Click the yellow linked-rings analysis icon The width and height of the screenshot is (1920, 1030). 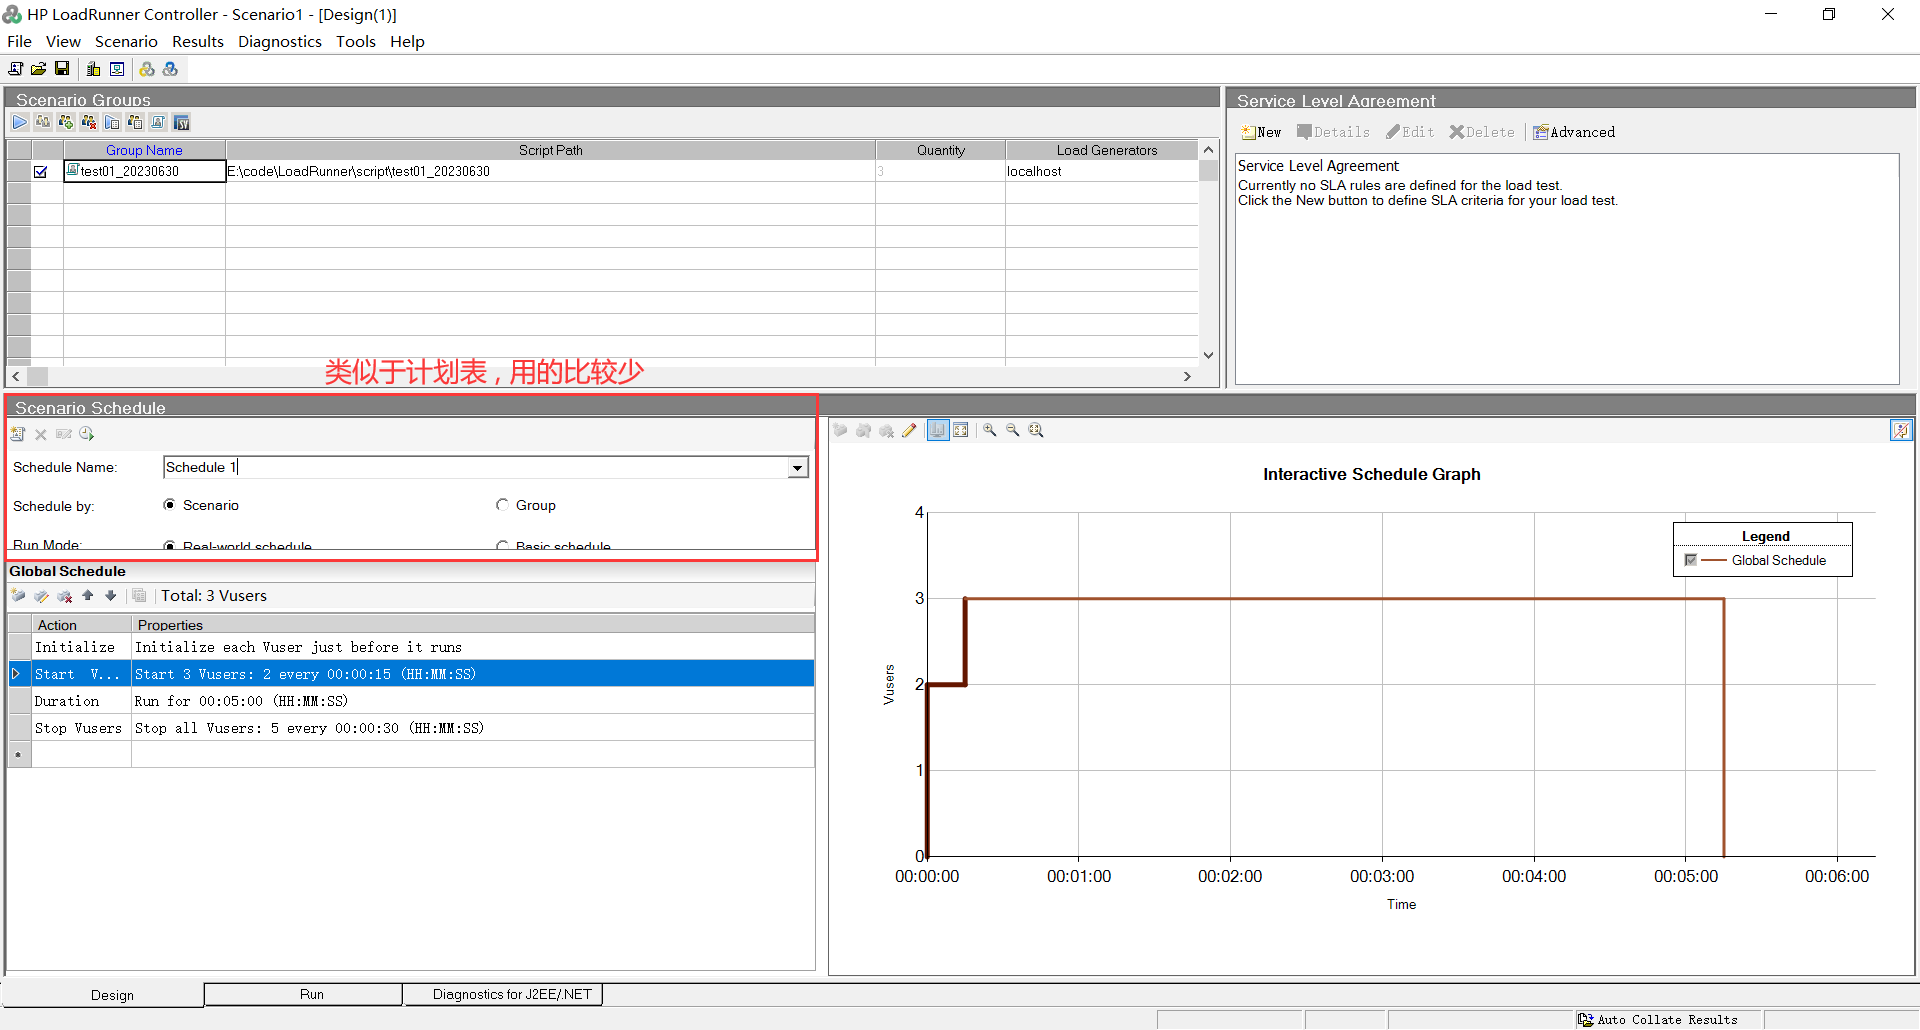(147, 69)
